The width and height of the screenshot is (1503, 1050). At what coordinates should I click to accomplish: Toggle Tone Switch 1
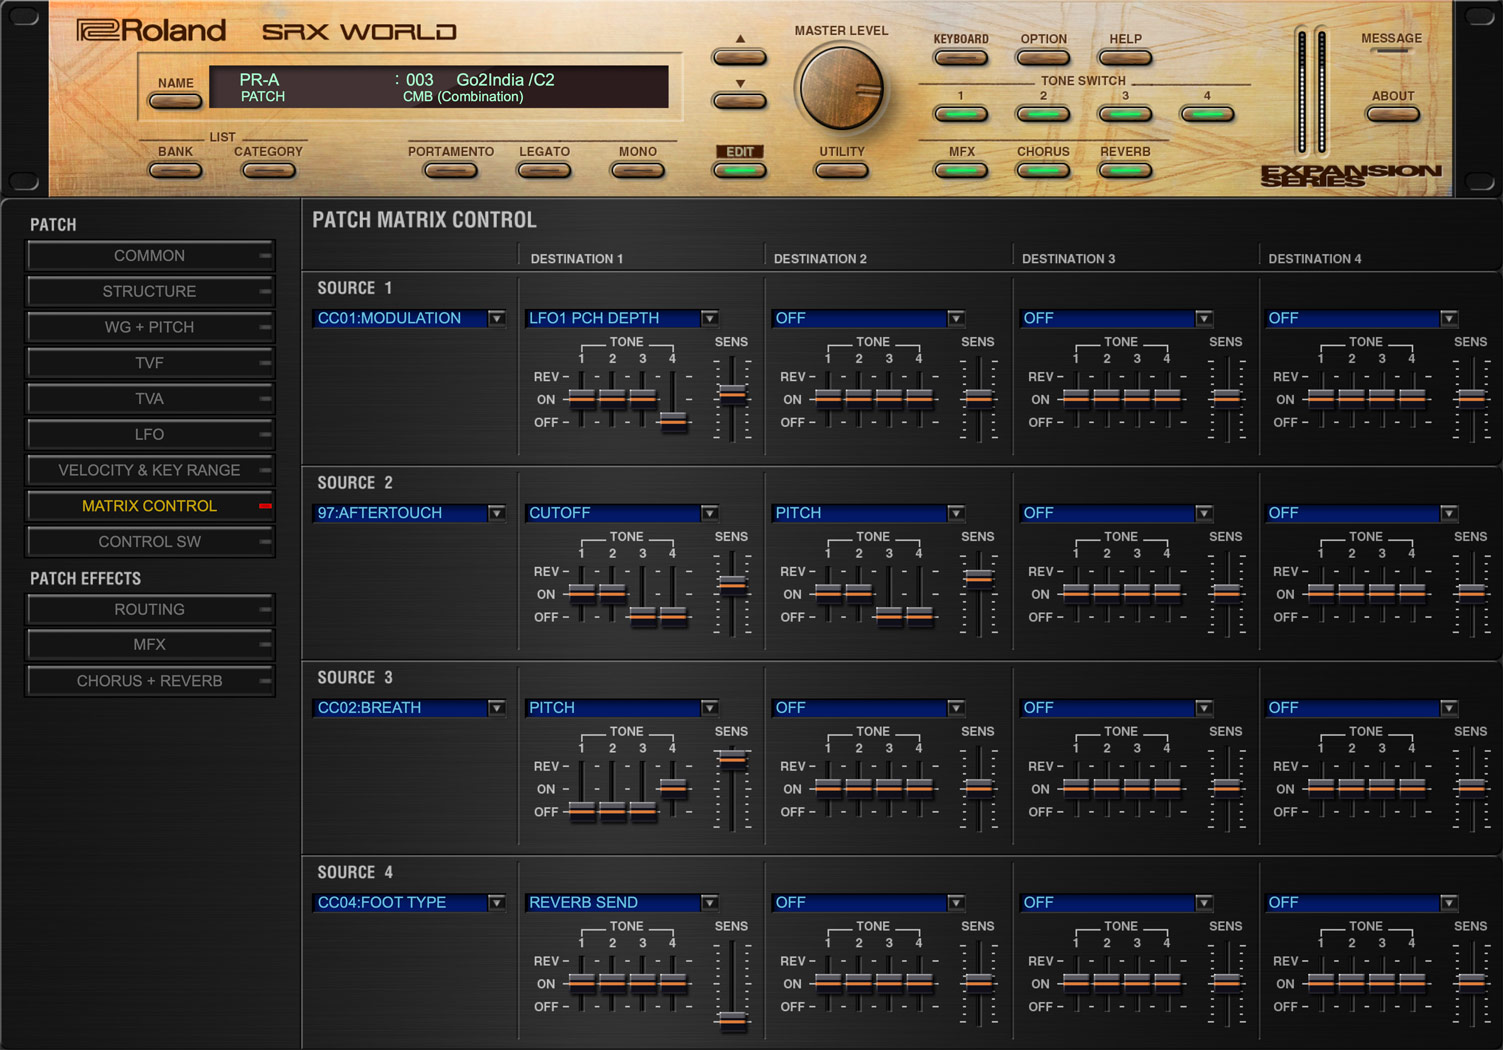(961, 114)
